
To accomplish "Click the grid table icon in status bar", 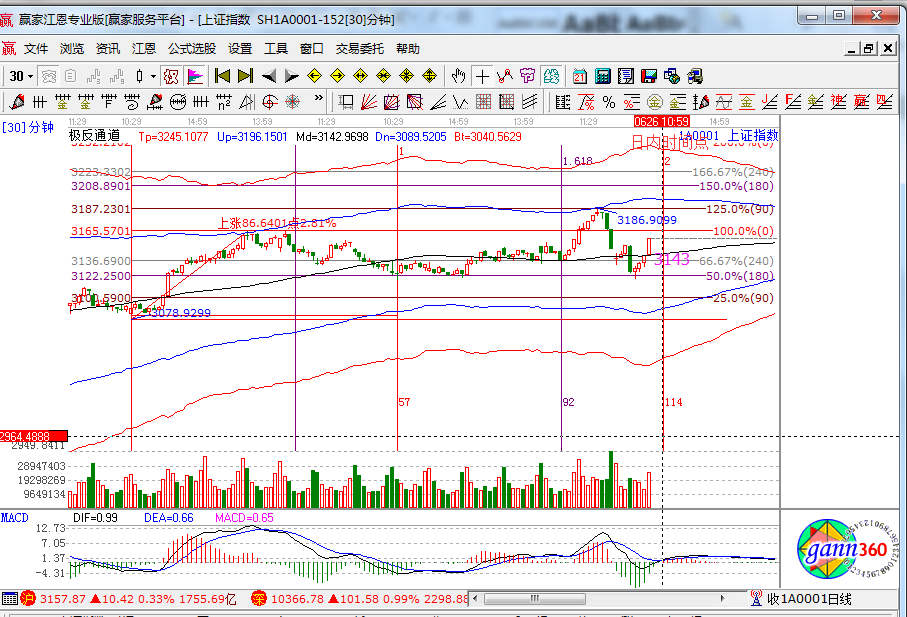I will pos(10,599).
